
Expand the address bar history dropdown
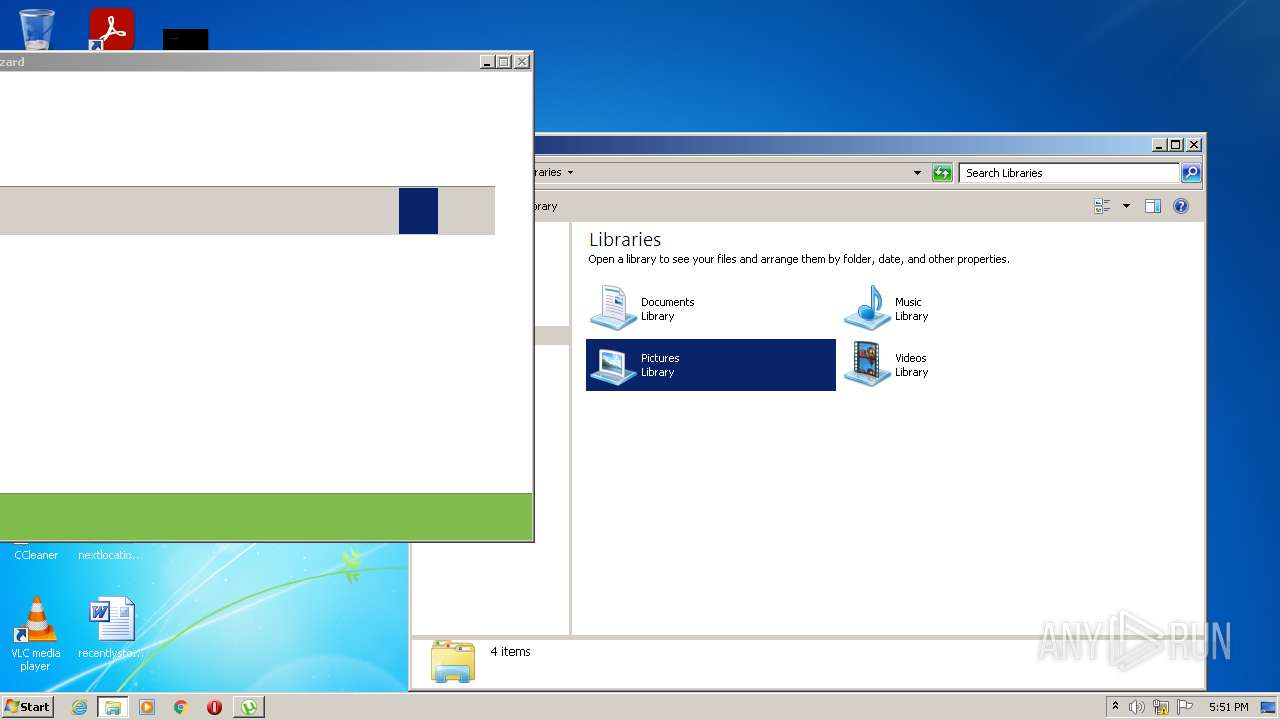pos(917,173)
